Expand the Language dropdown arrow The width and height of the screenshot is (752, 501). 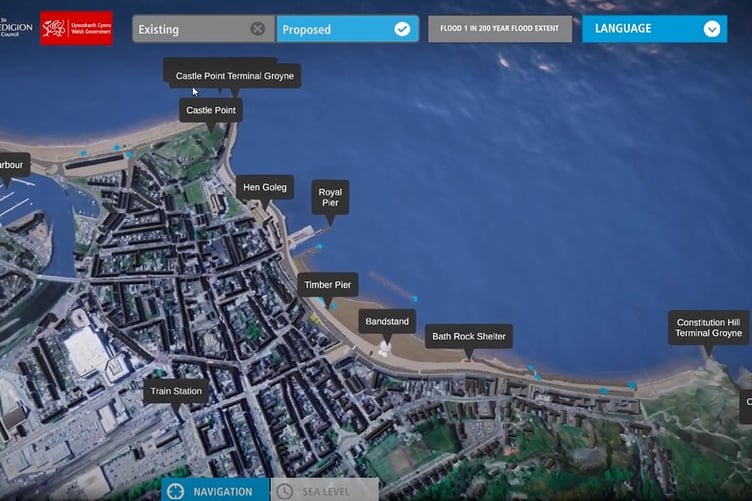pos(711,29)
